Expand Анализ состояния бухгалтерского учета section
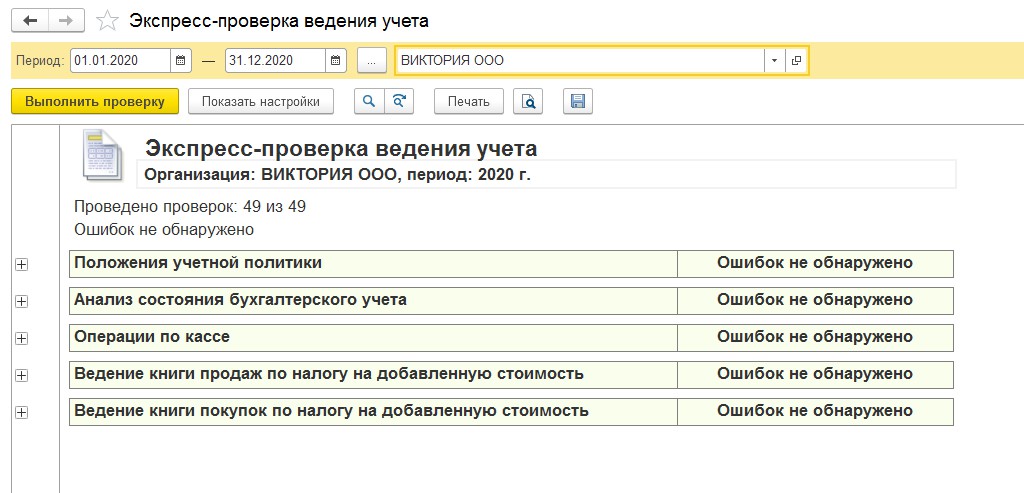Image resolution: width=1024 pixels, height=493 pixels. click(22, 301)
